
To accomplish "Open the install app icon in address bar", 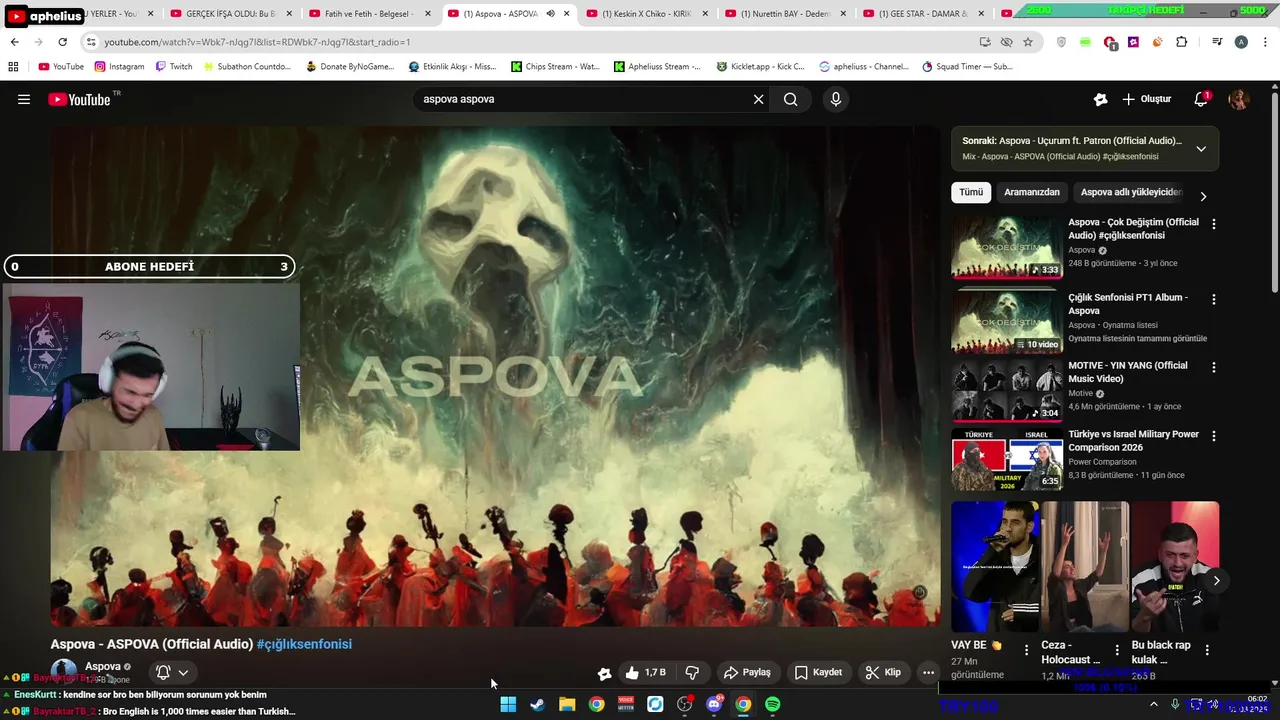I will (985, 42).
